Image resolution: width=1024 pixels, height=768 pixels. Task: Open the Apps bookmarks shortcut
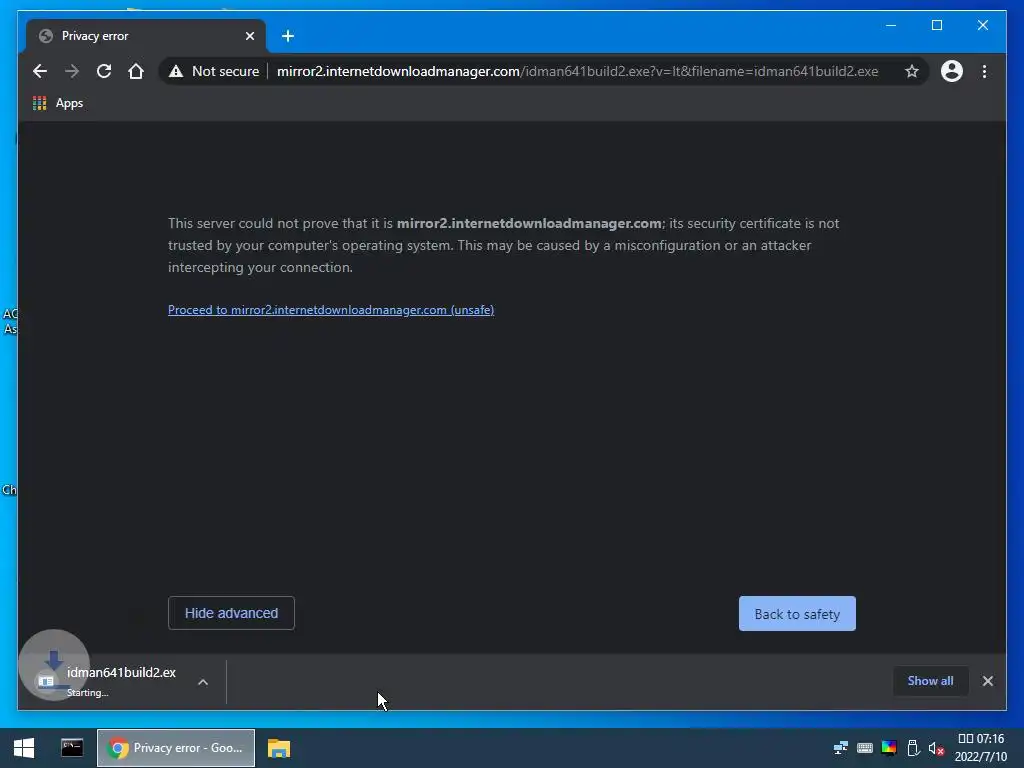pyautogui.click(x=58, y=103)
